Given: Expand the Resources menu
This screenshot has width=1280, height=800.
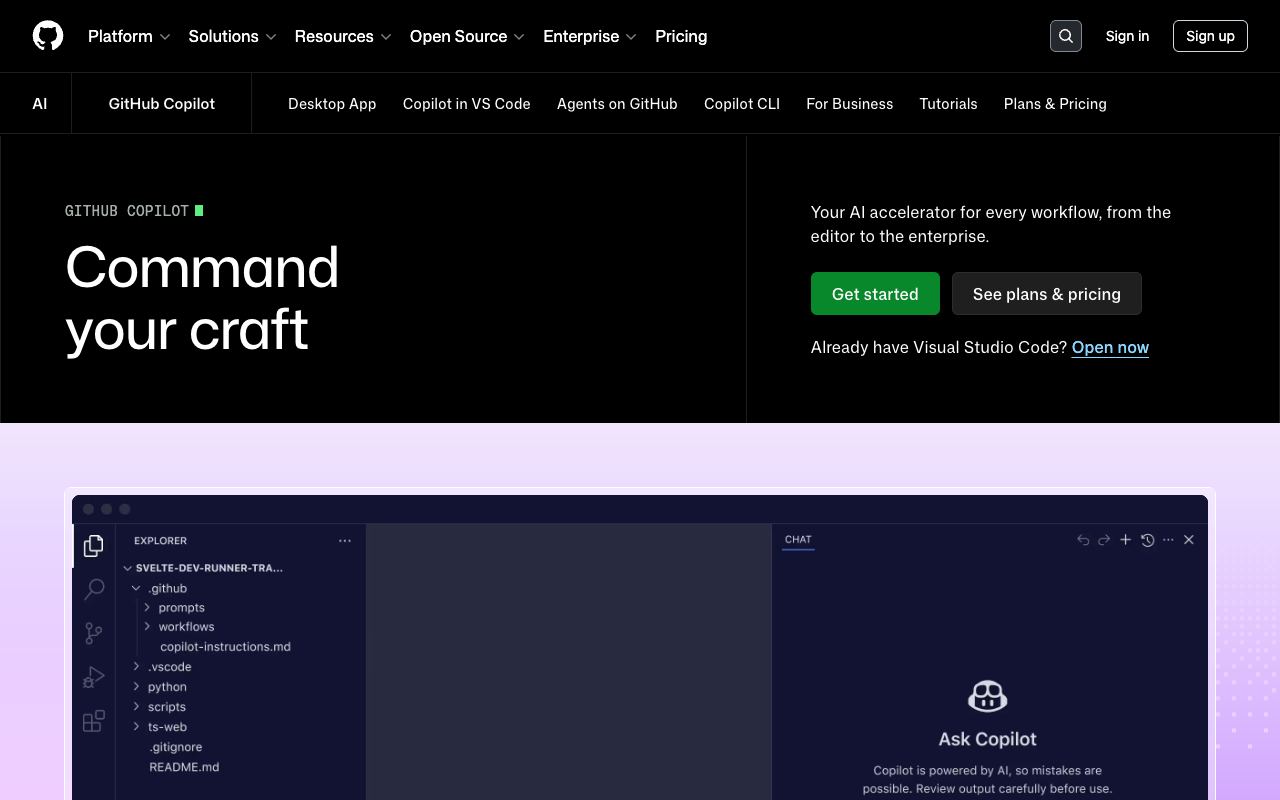Looking at the screenshot, I should coord(343,36).
